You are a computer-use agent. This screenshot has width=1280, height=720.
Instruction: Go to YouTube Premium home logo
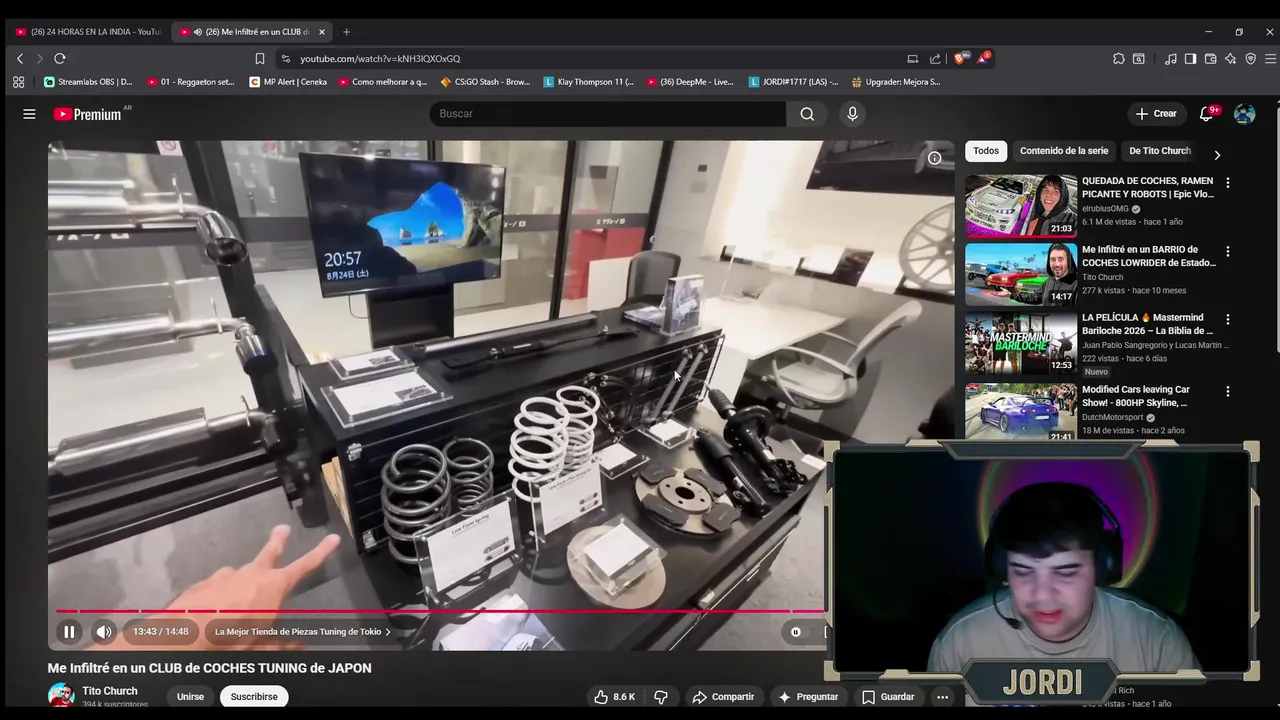[88, 114]
